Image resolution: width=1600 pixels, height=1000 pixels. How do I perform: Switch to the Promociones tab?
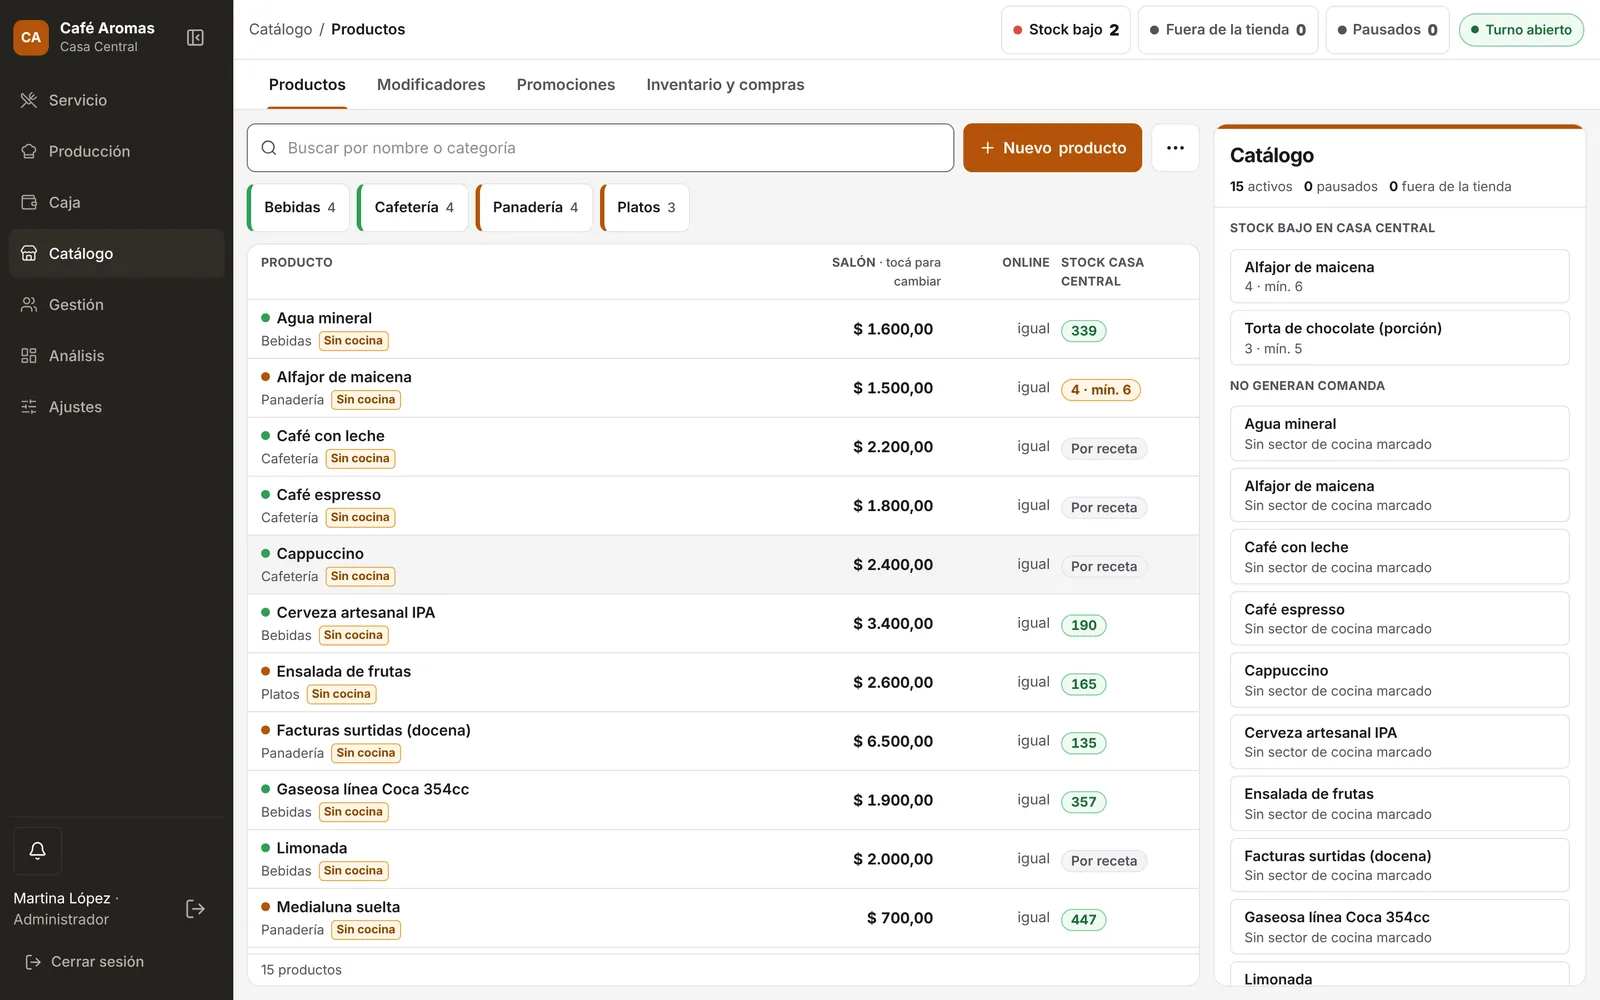pyautogui.click(x=566, y=85)
